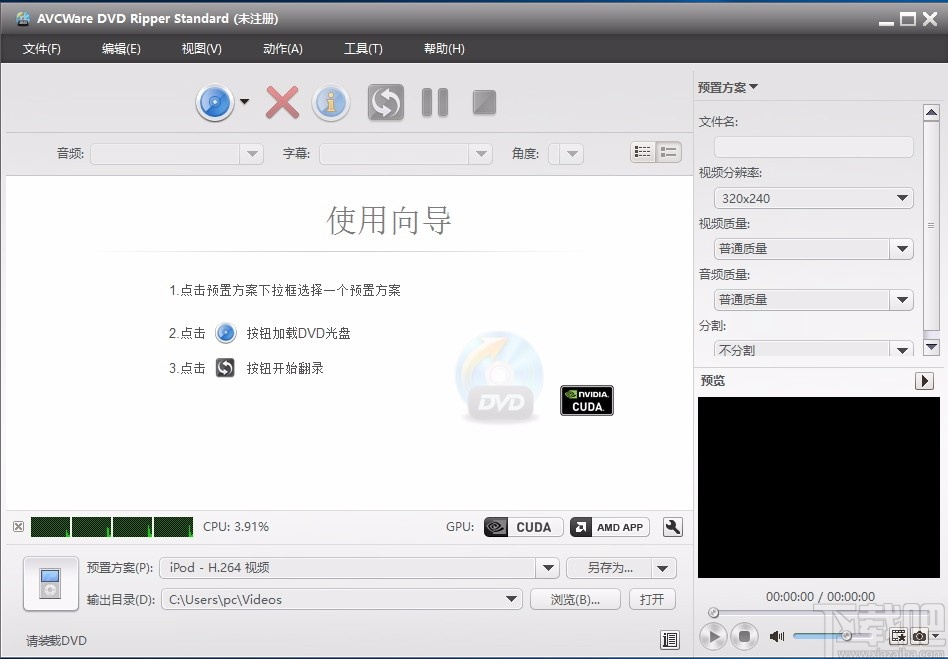Open settings with the wrench icon
Screen dimensions: 948x659
(x=672, y=527)
